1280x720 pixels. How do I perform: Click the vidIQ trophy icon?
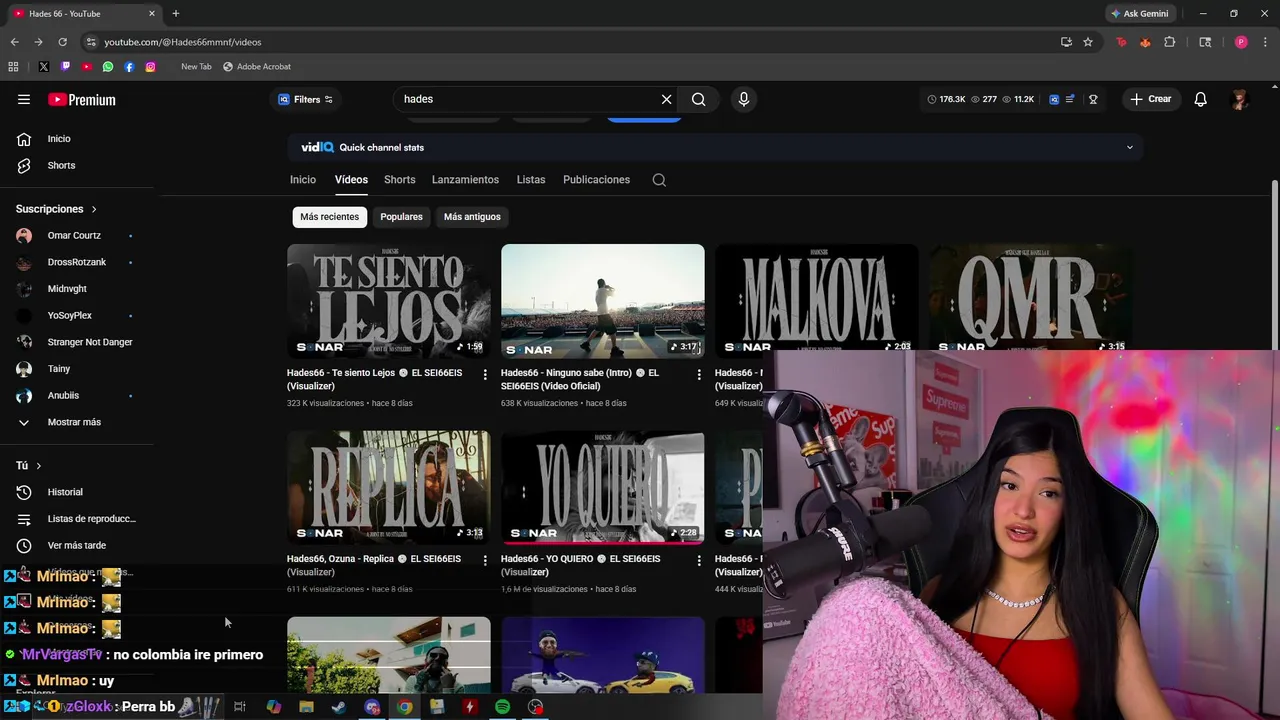[1093, 99]
